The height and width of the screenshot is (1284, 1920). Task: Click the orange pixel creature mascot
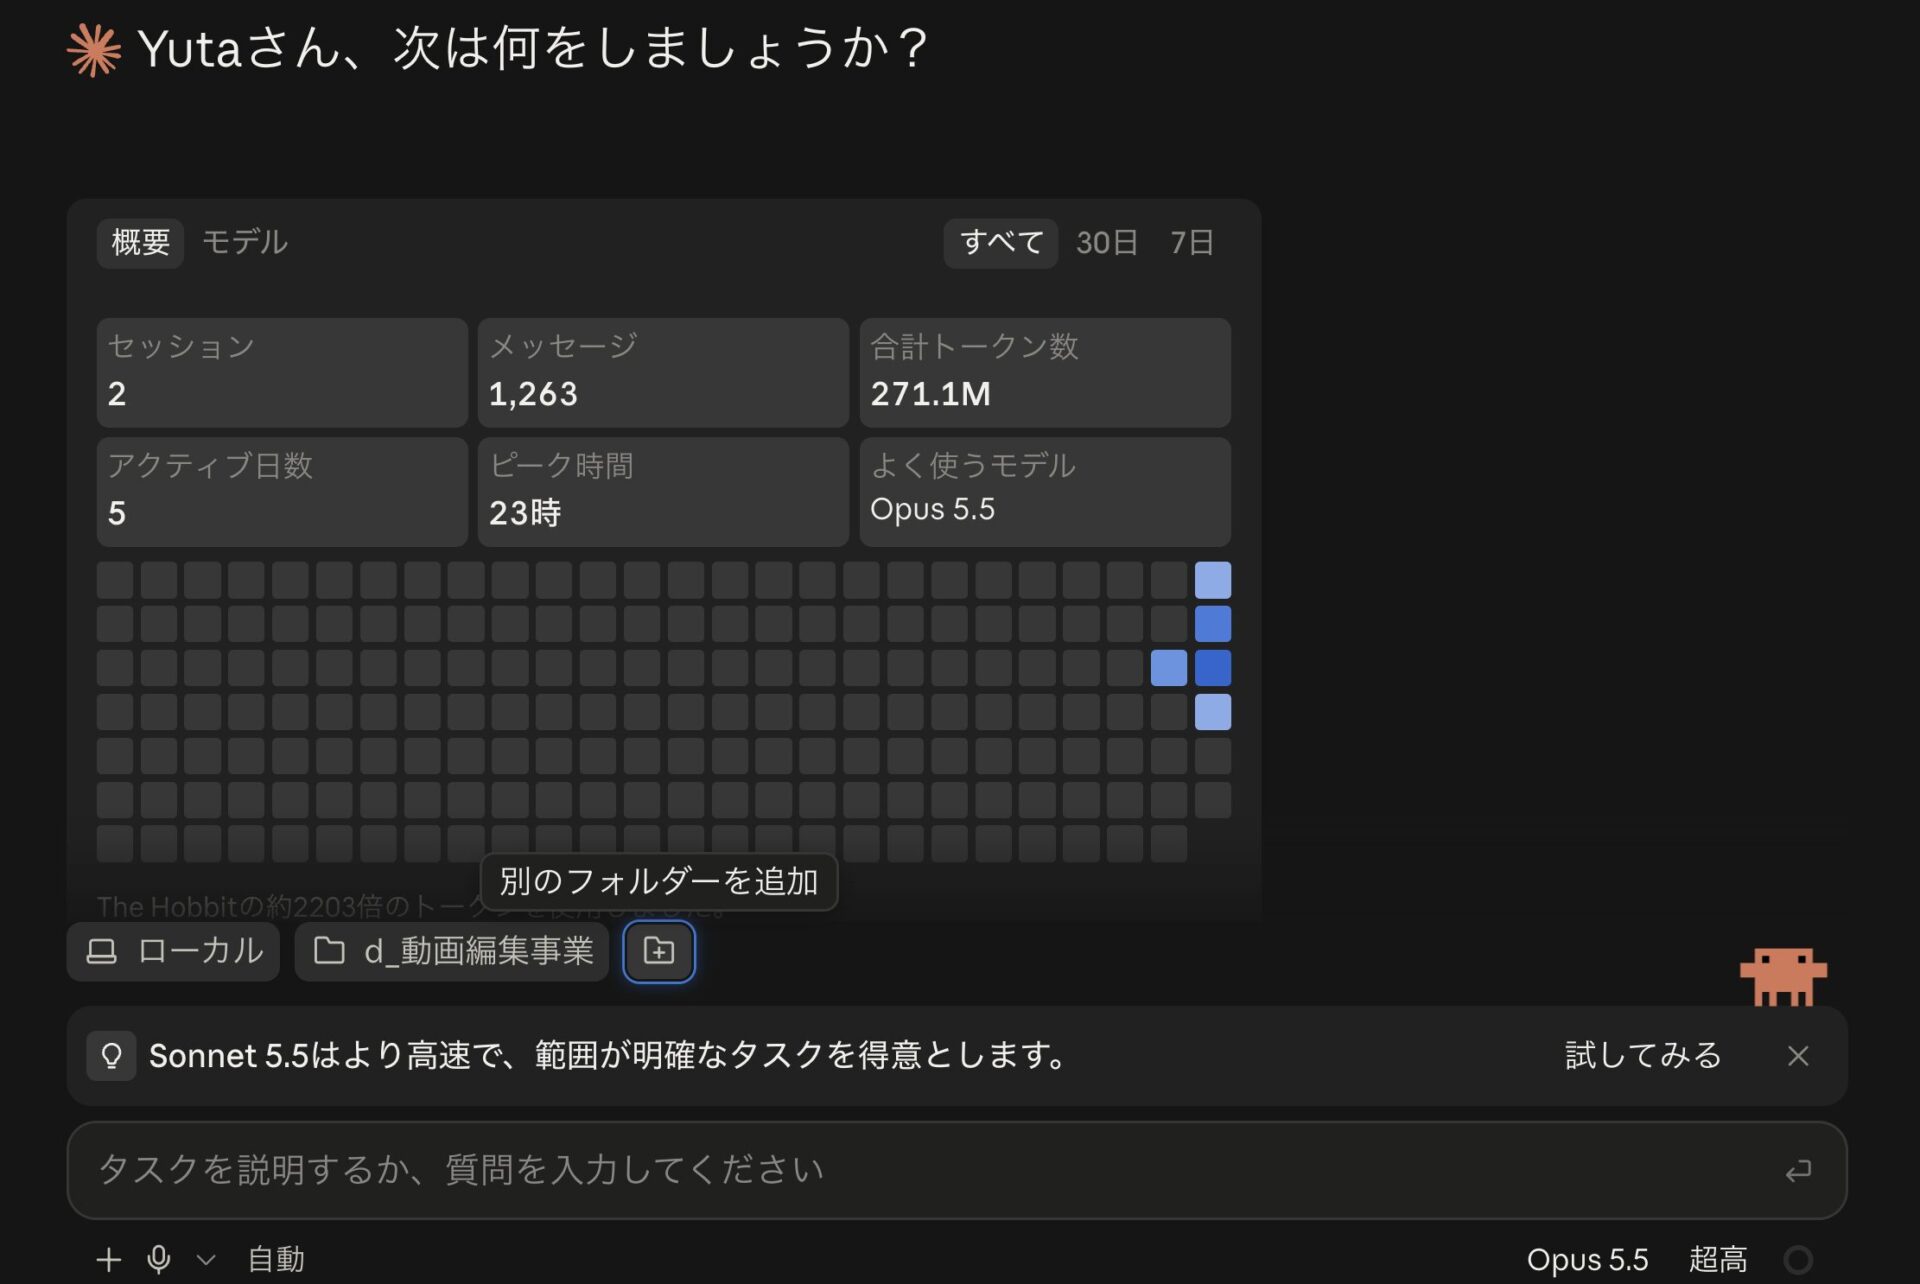point(1783,976)
